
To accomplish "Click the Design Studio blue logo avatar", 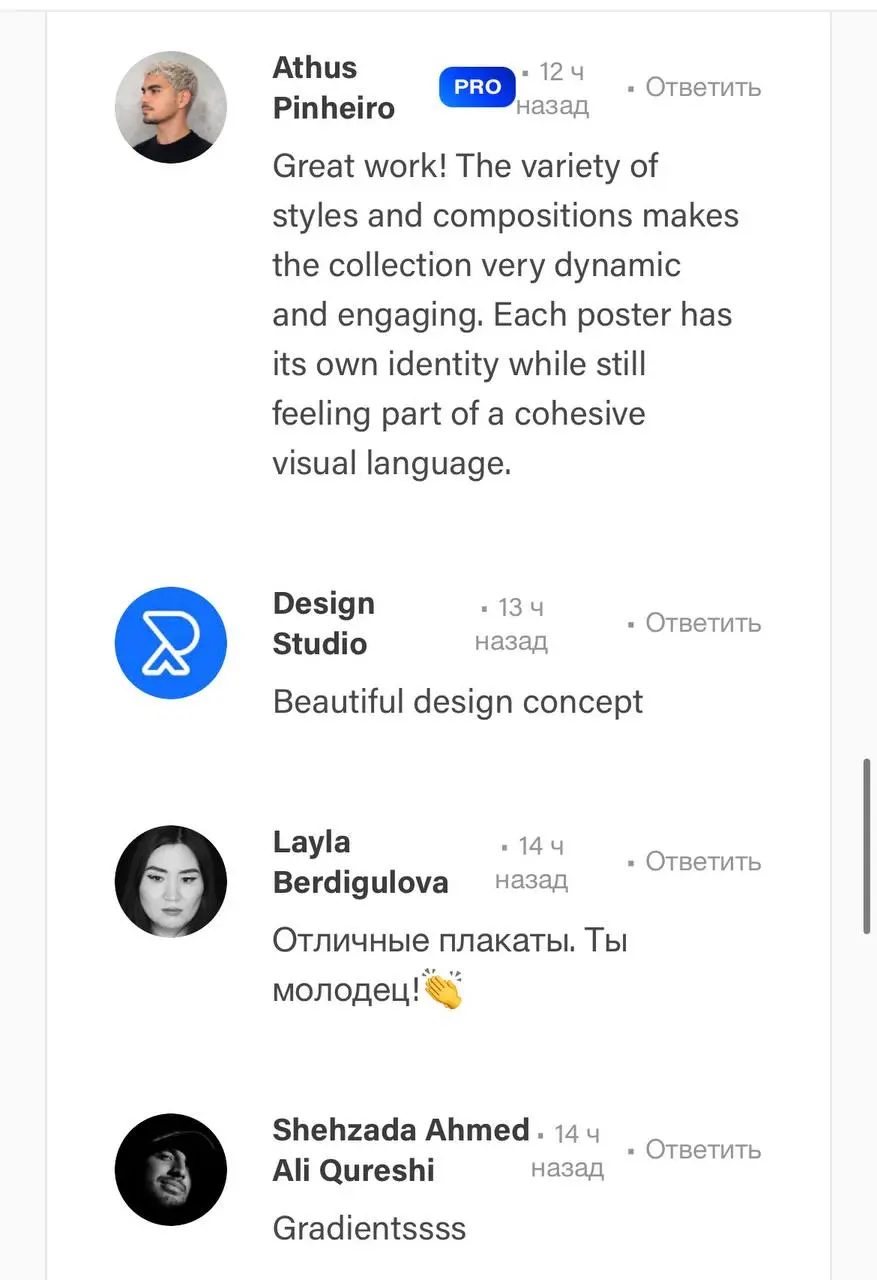I will pos(171,643).
